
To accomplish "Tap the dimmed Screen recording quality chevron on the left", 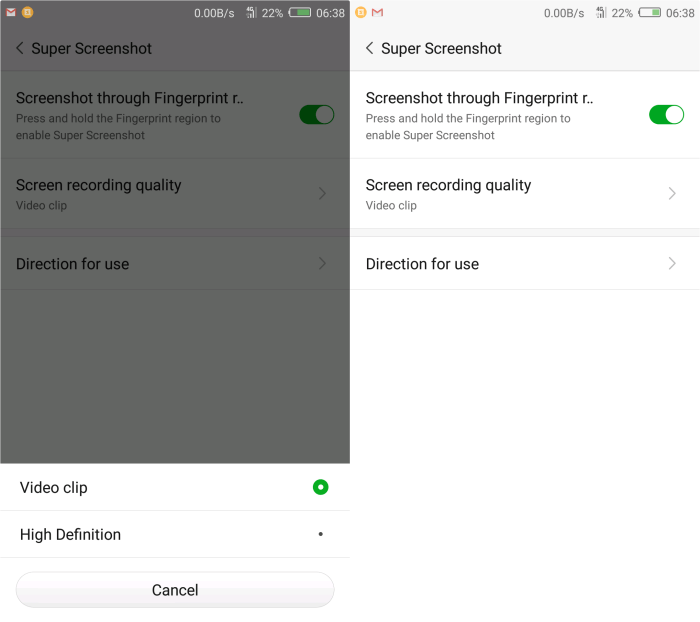I will (322, 193).
